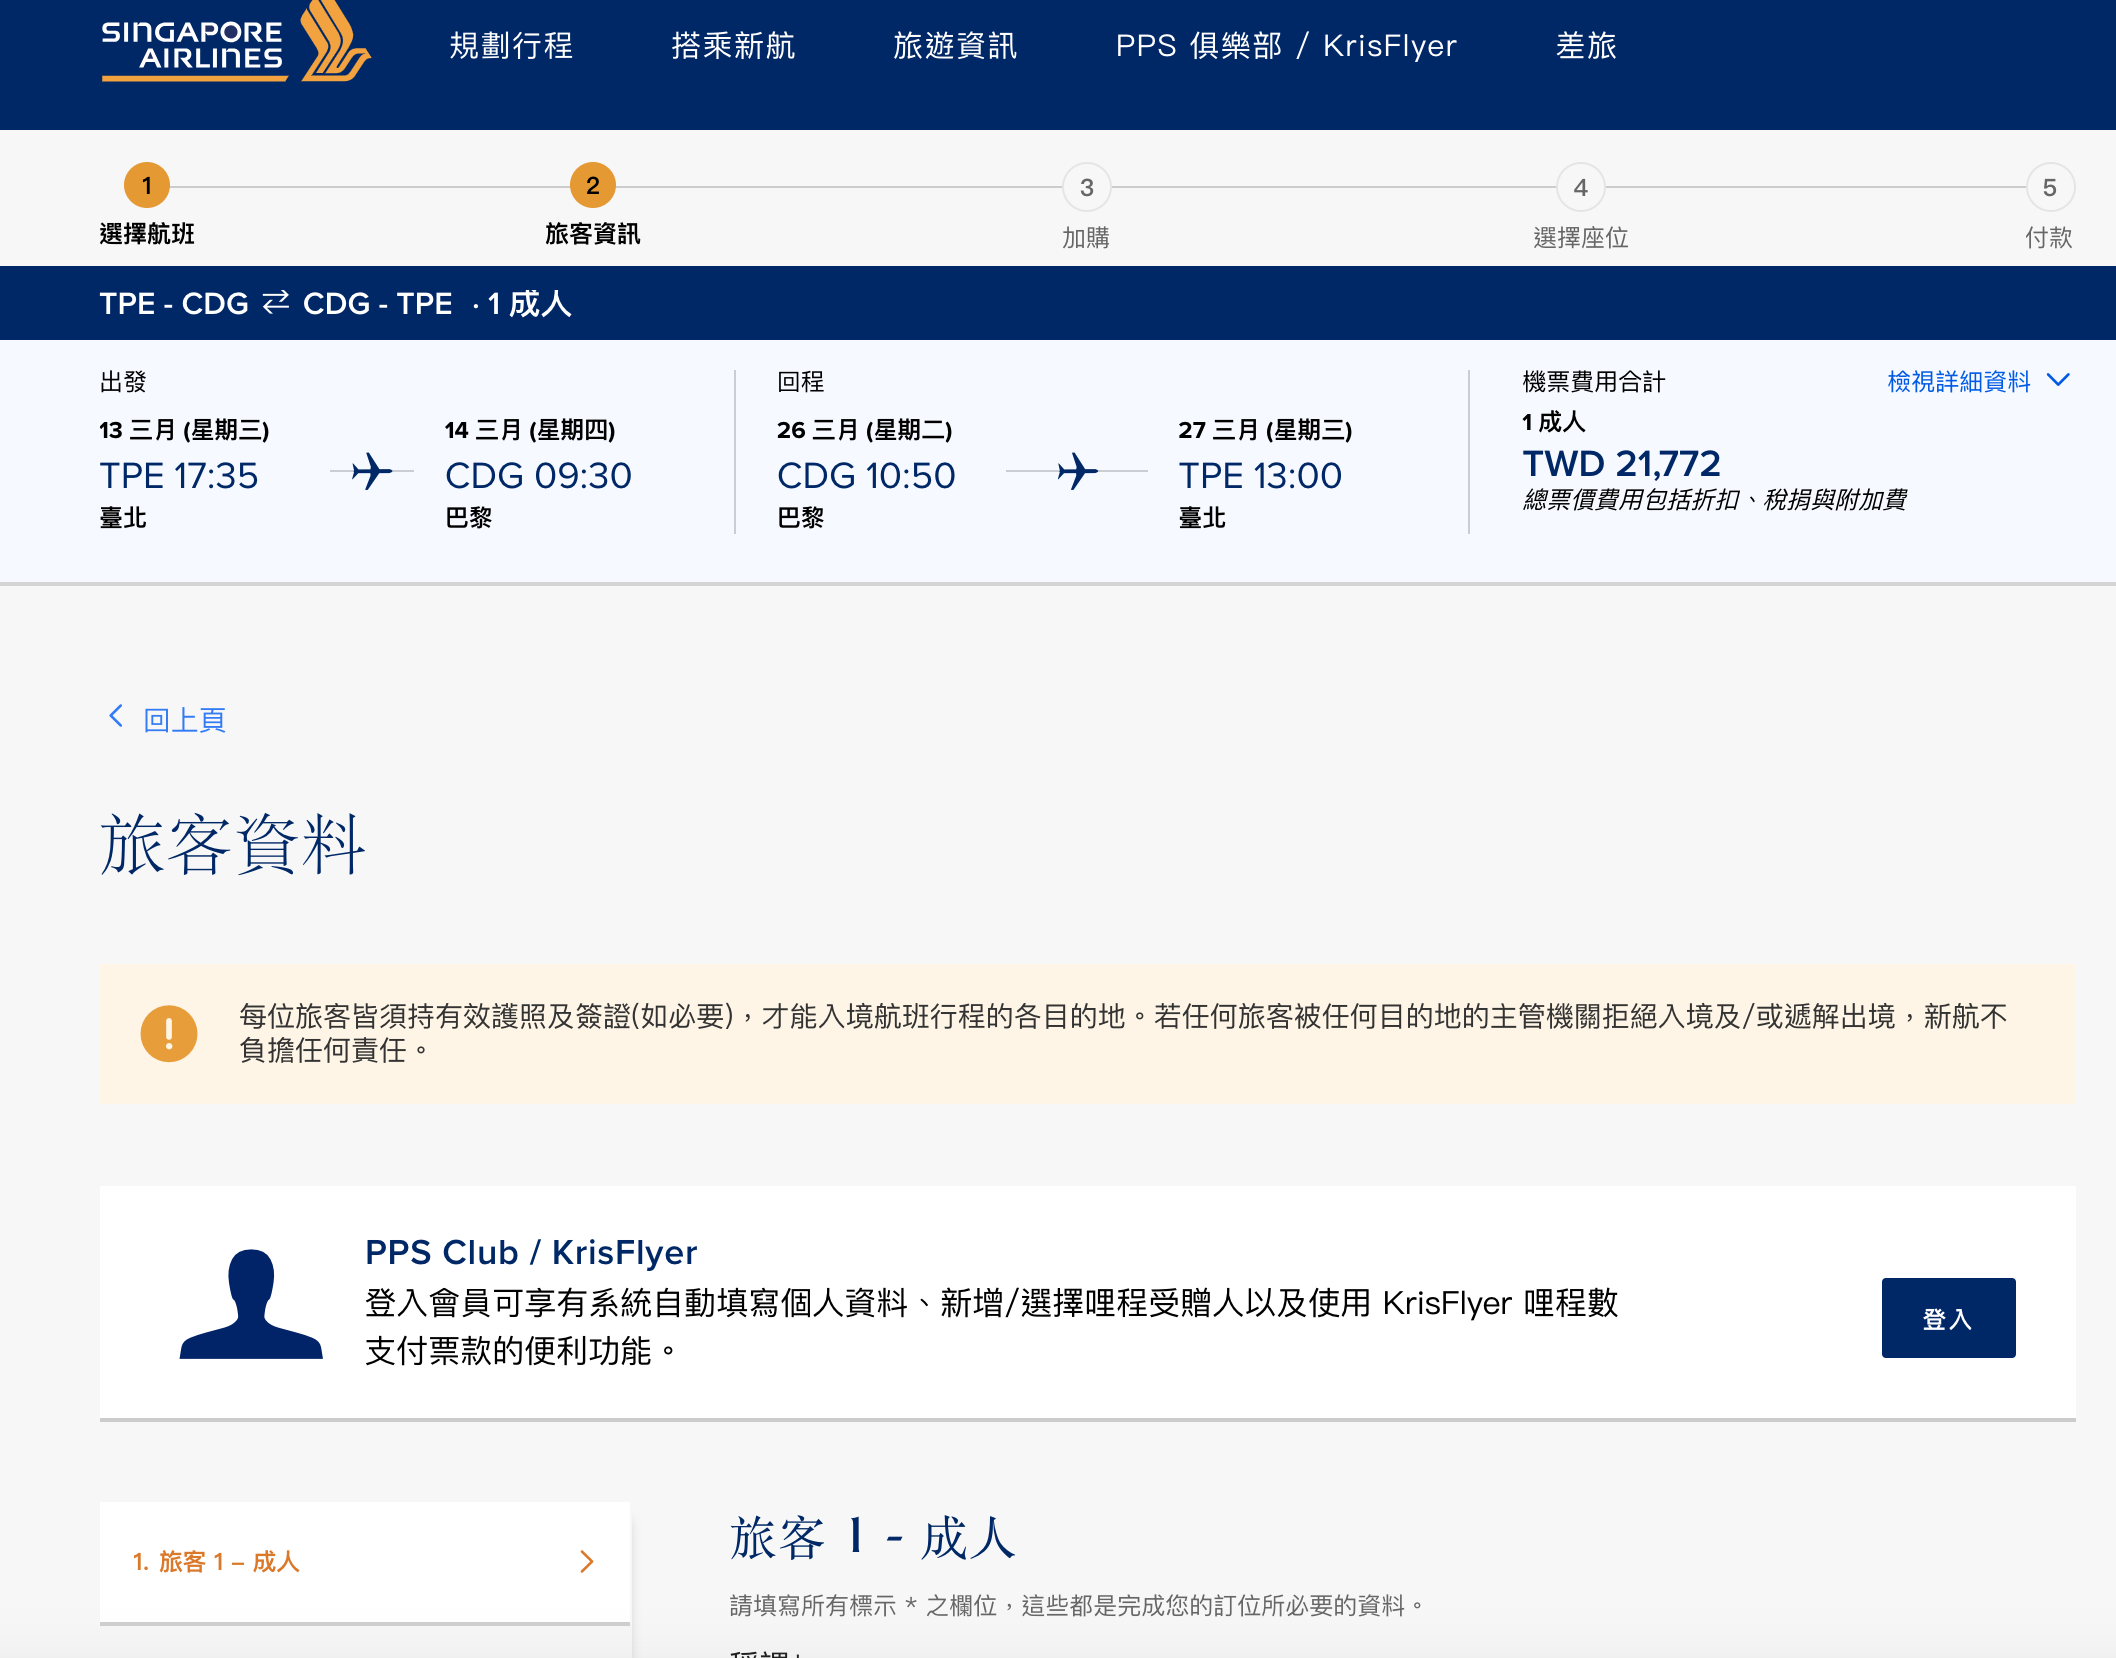Click the orange warning exclamation icon
The width and height of the screenshot is (2116, 1658).
tap(170, 1035)
